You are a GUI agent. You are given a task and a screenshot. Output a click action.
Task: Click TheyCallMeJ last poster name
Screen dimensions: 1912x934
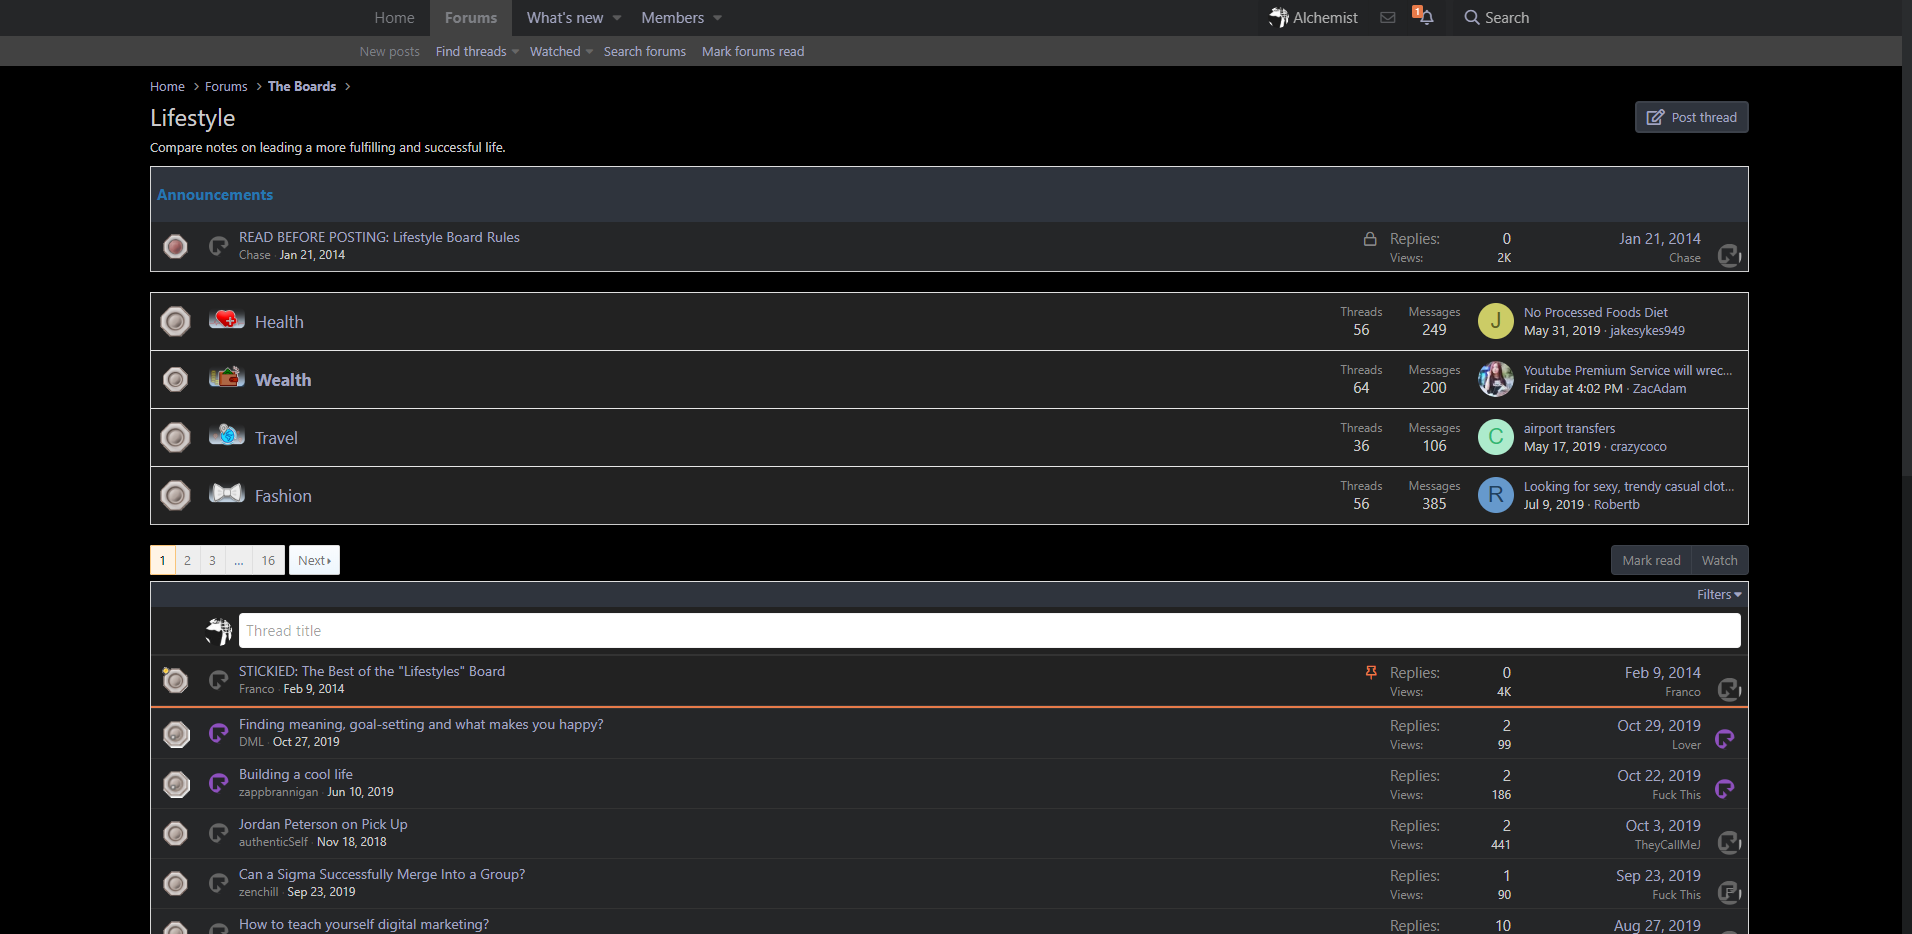pos(1667,845)
